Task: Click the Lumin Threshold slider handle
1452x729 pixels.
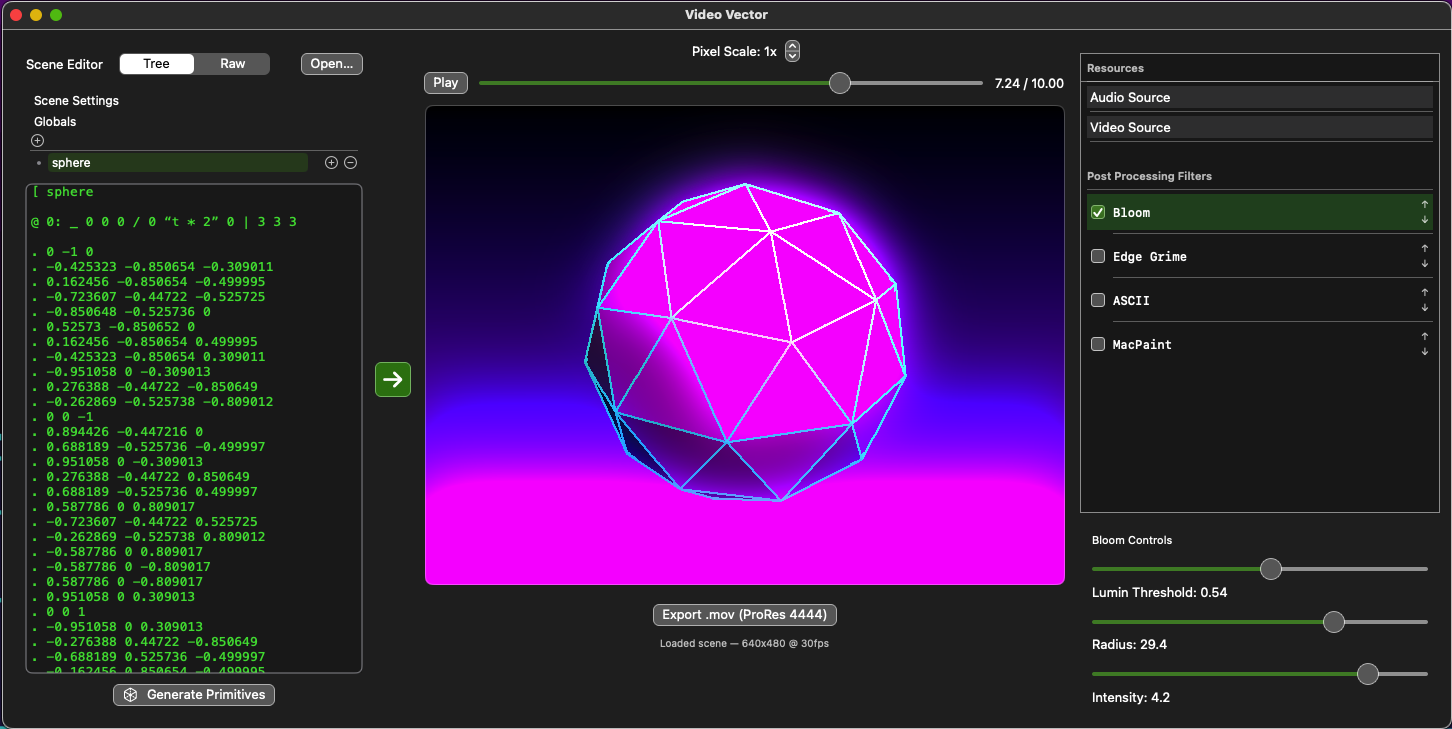Action: tap(1271, 569)
